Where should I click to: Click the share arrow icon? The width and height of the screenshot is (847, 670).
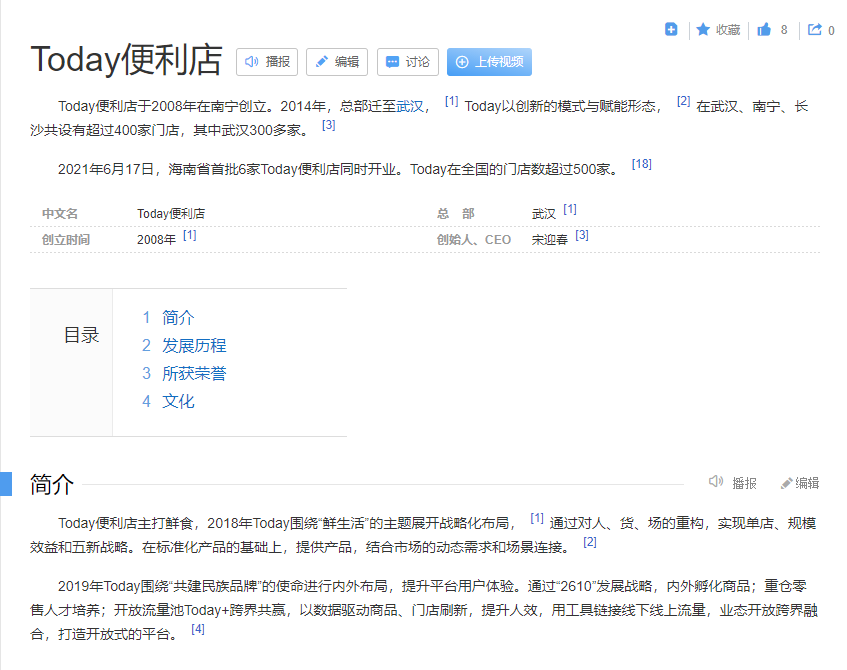coord(815,29)
